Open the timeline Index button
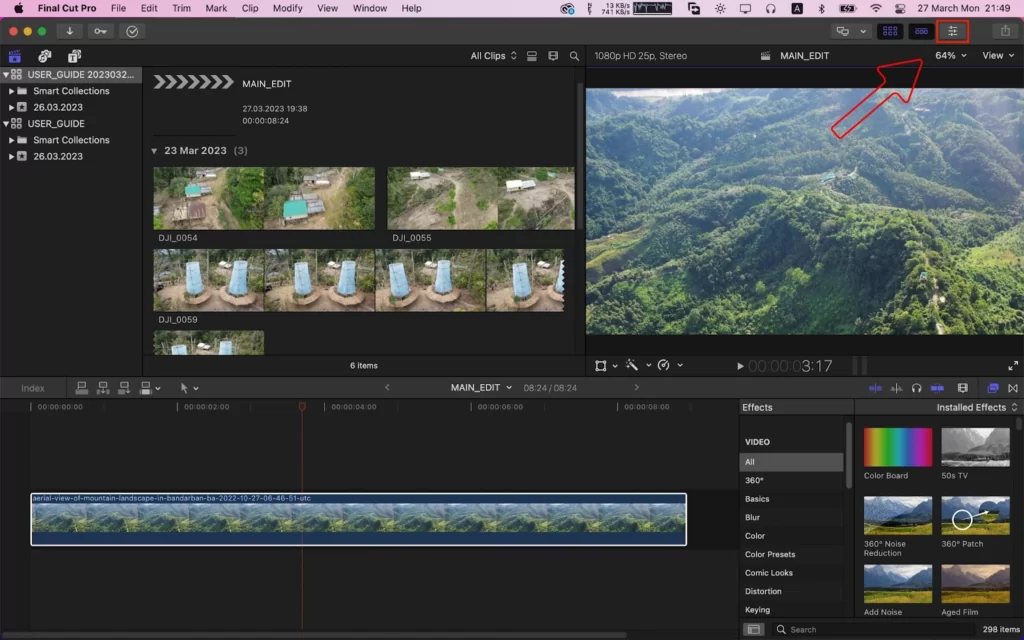The width and height of the screenshot is (1024, 640). (33, 389)
